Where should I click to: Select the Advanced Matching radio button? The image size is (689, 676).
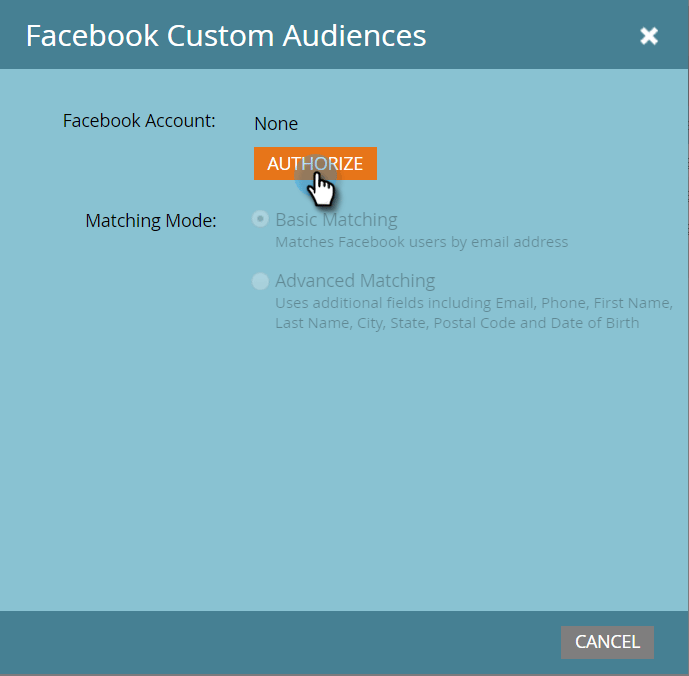261,281
